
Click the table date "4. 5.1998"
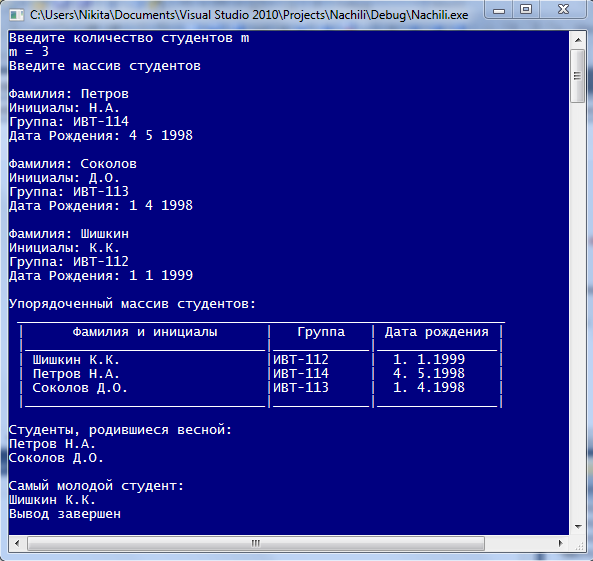429,373
